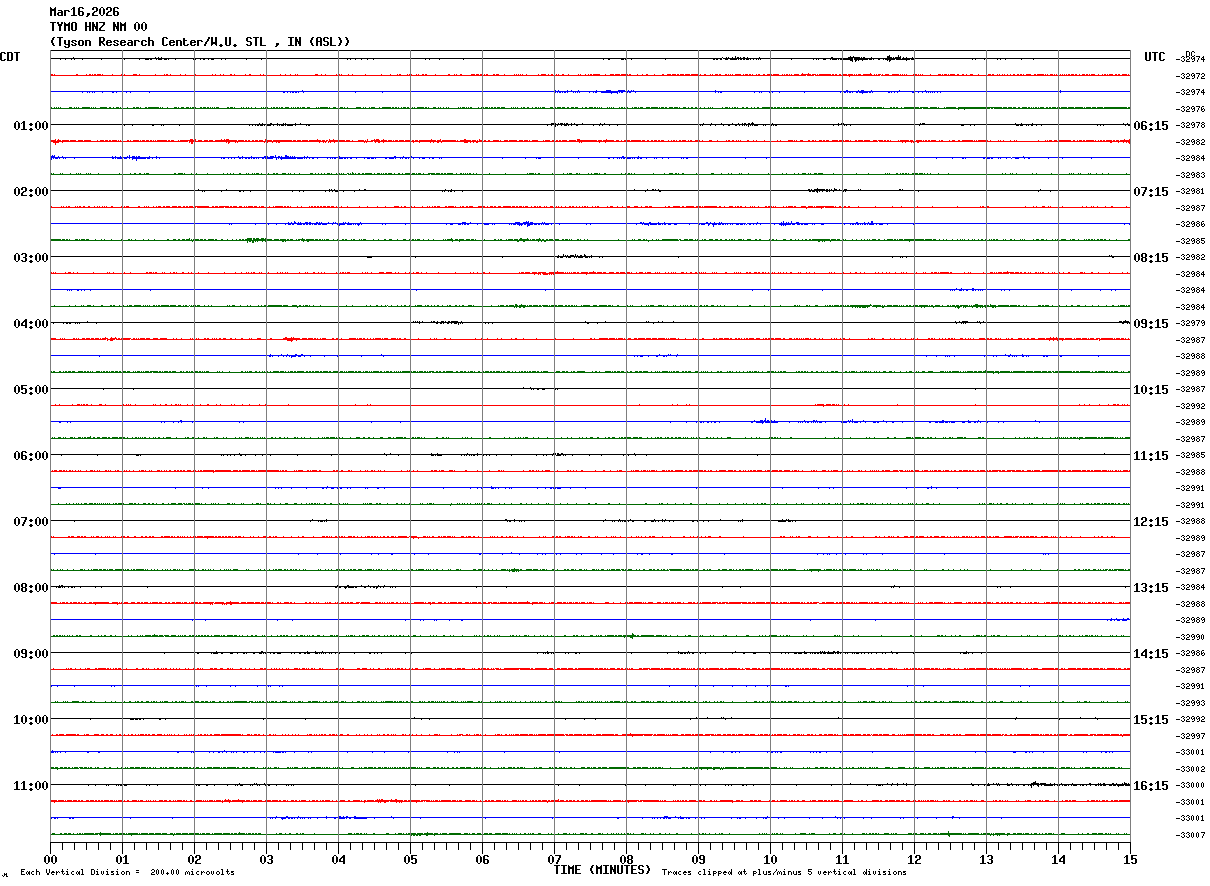Click the 07:15 UTC row label
Screen dimensions: 1210x886
tap(1151, 192)
